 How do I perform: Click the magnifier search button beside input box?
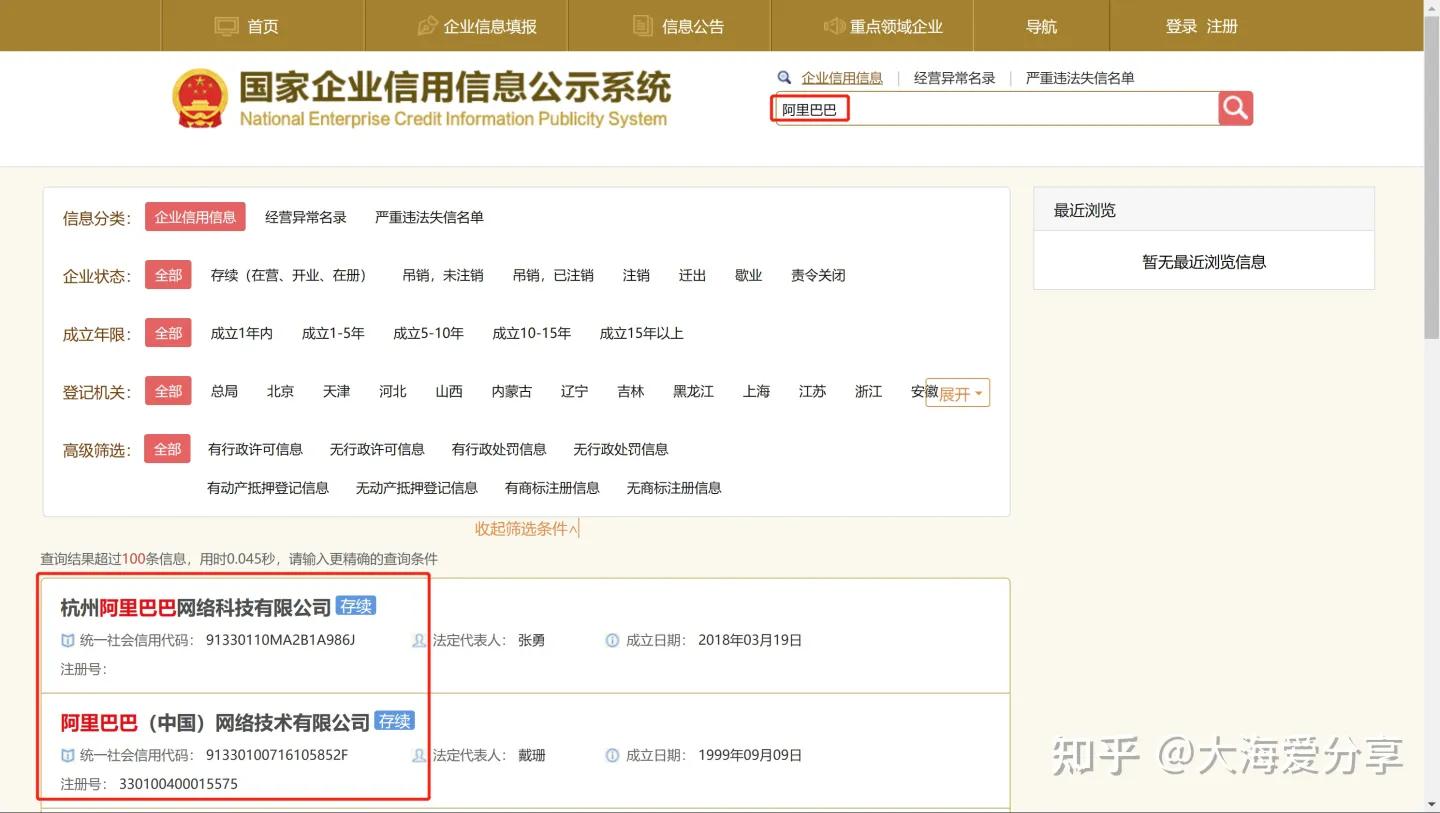[1234, 108]
